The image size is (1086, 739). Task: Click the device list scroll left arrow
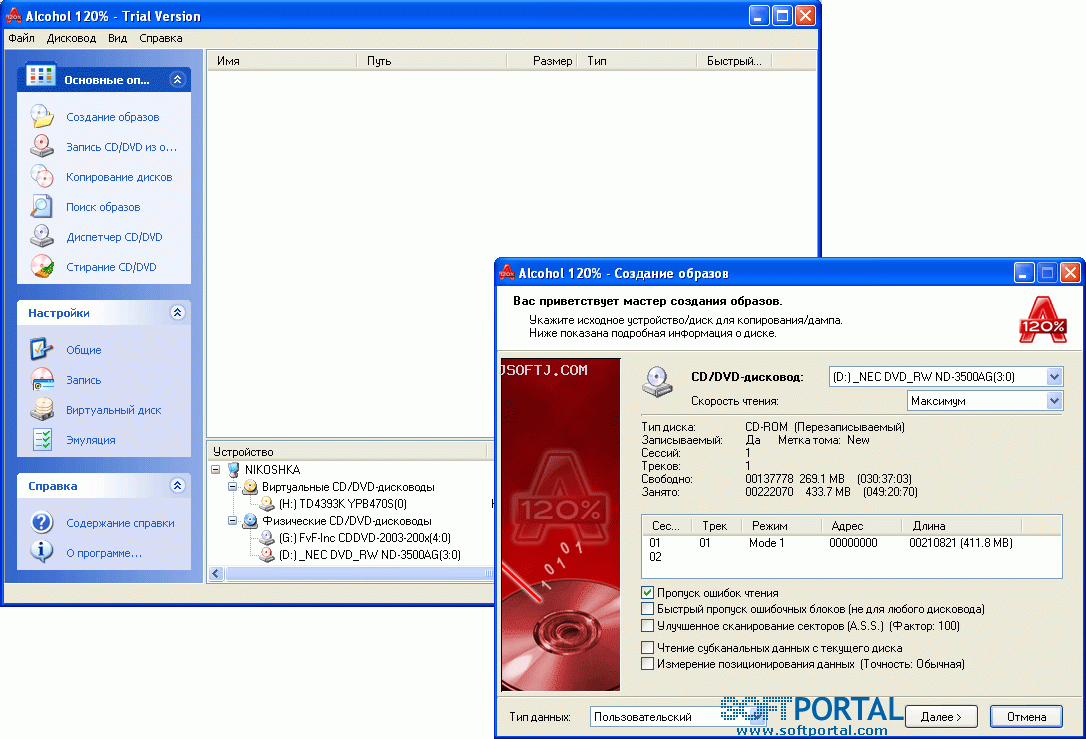[x=216, y=573]
